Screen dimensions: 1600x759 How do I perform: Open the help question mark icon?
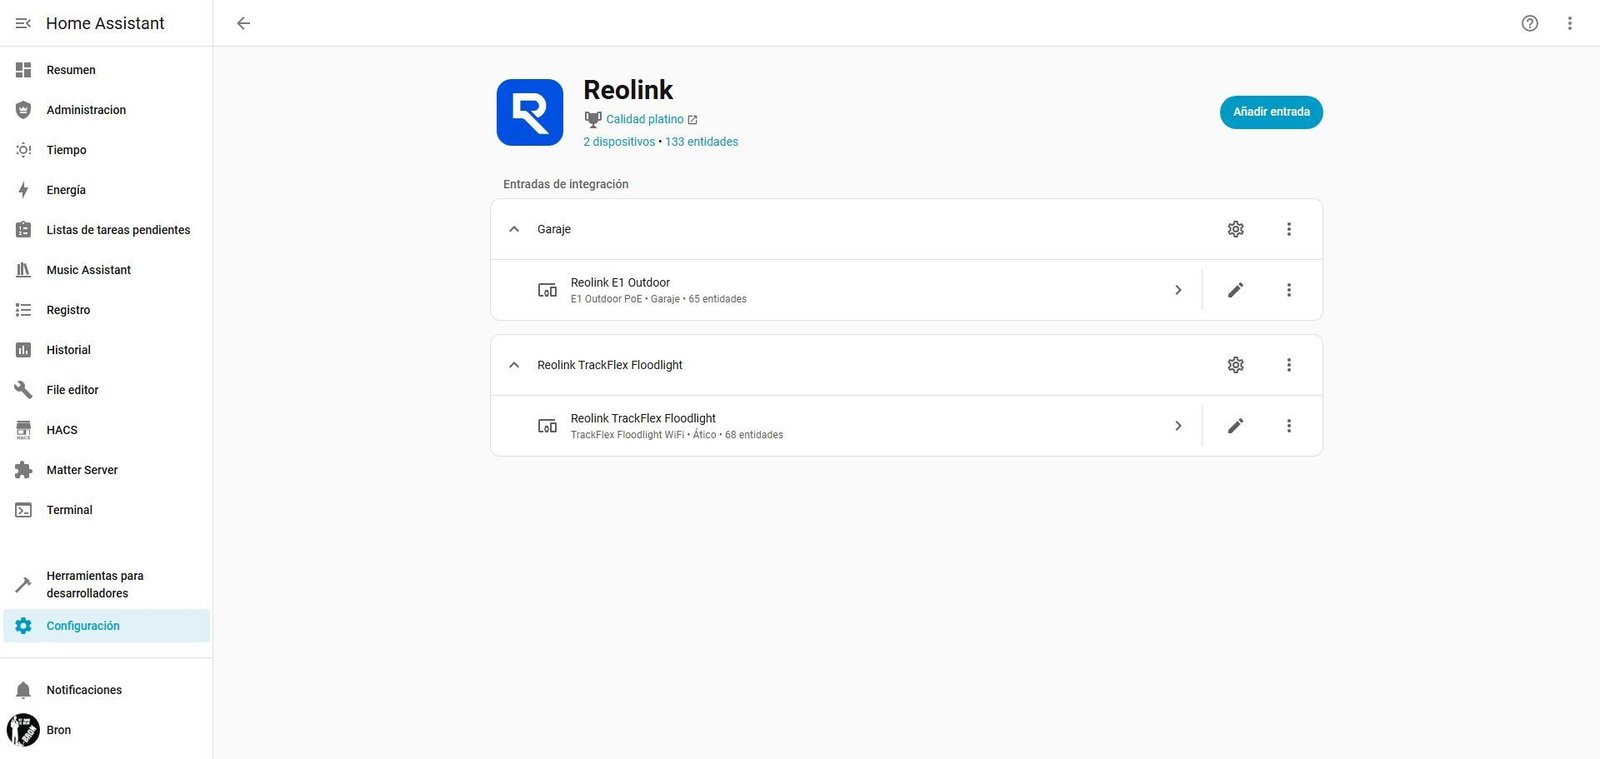click(x=1530, y=23)
